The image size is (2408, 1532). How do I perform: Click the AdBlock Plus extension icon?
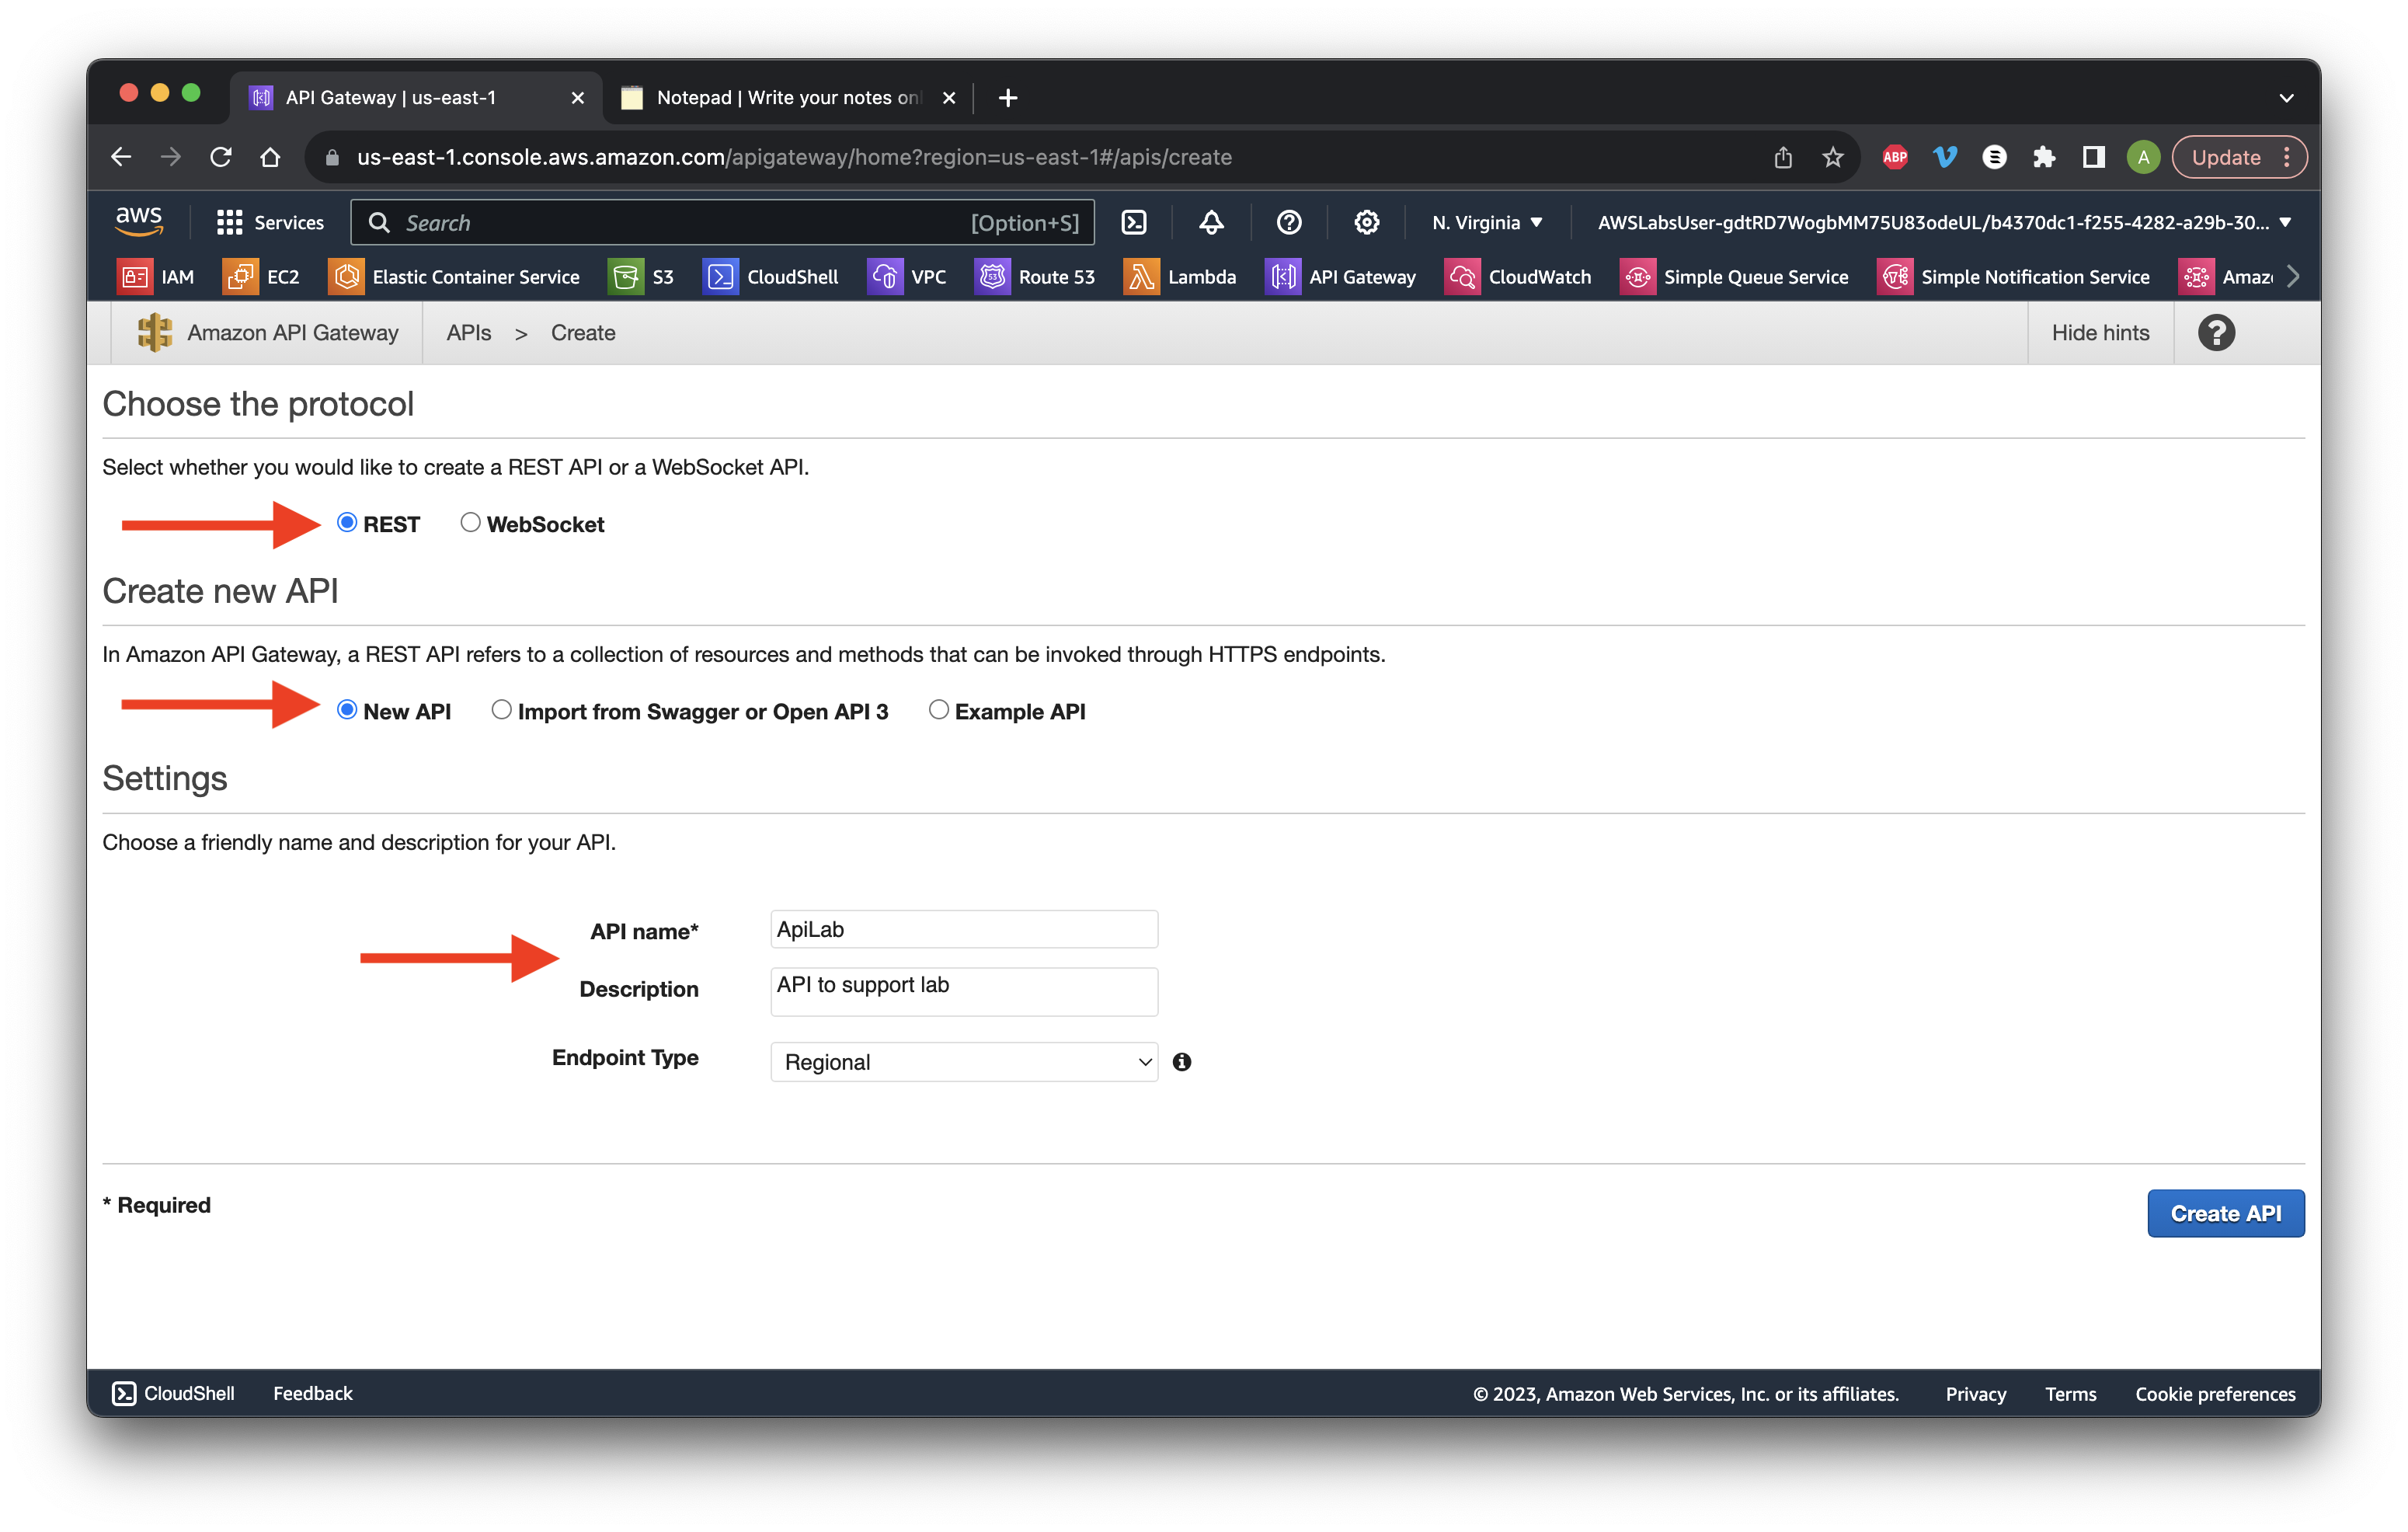(x=1895, y=157)
